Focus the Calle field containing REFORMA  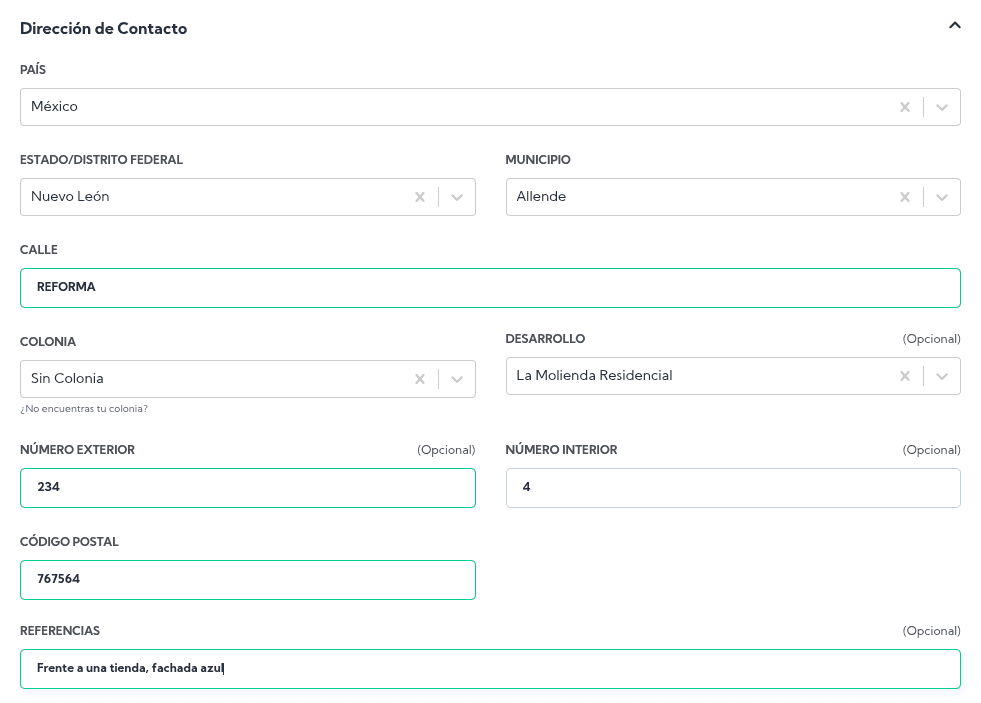pos(490,288)
